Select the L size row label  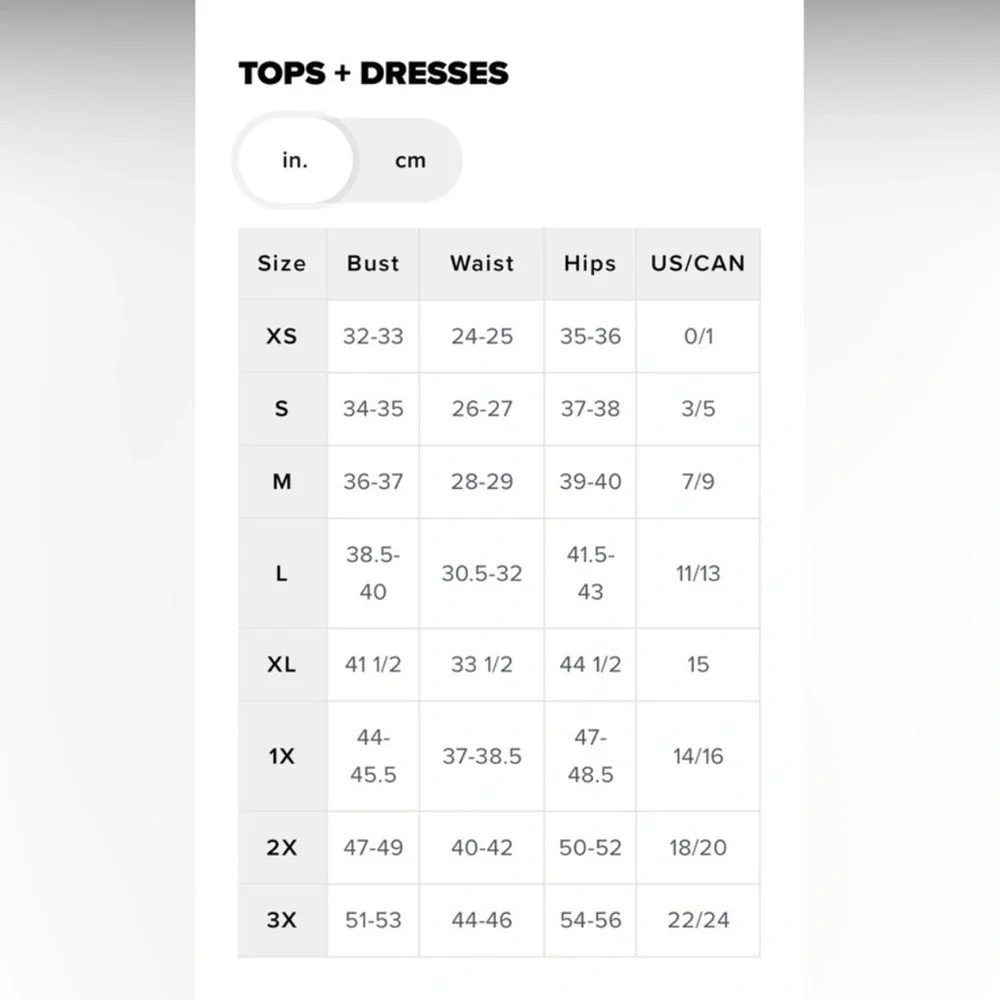coord(282,573)
